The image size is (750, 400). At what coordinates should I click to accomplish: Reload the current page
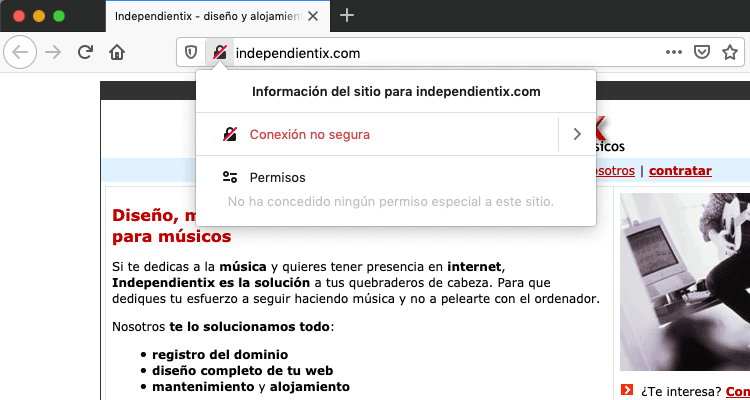pyautogui.click(x=85, y=52)
